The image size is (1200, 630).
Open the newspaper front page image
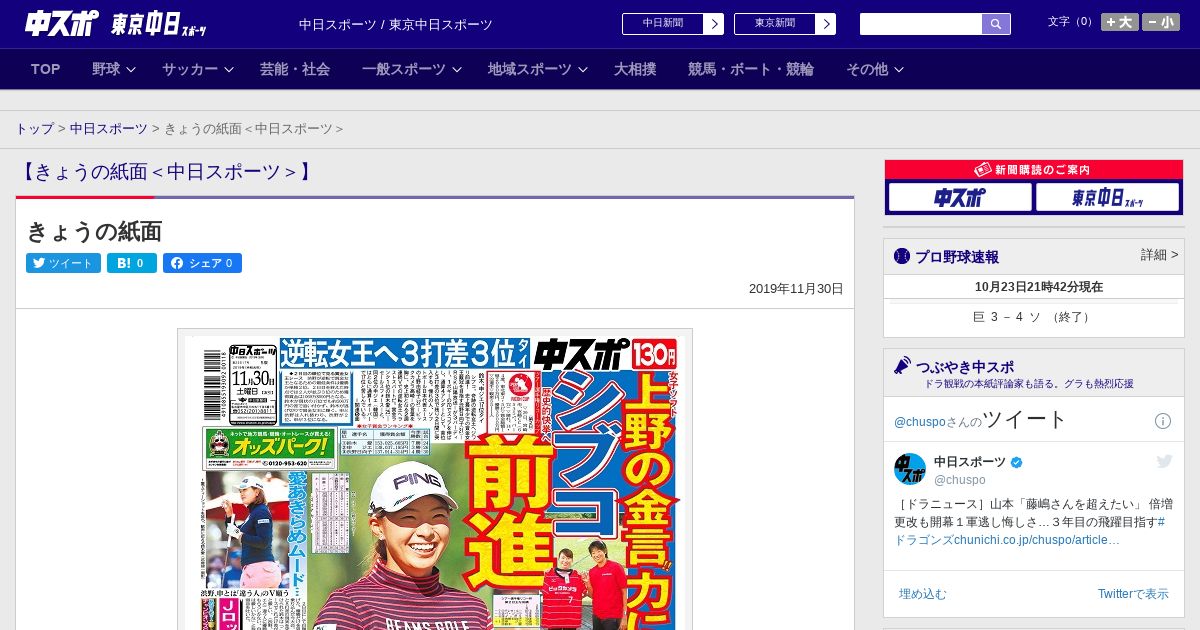click(435, 480)
